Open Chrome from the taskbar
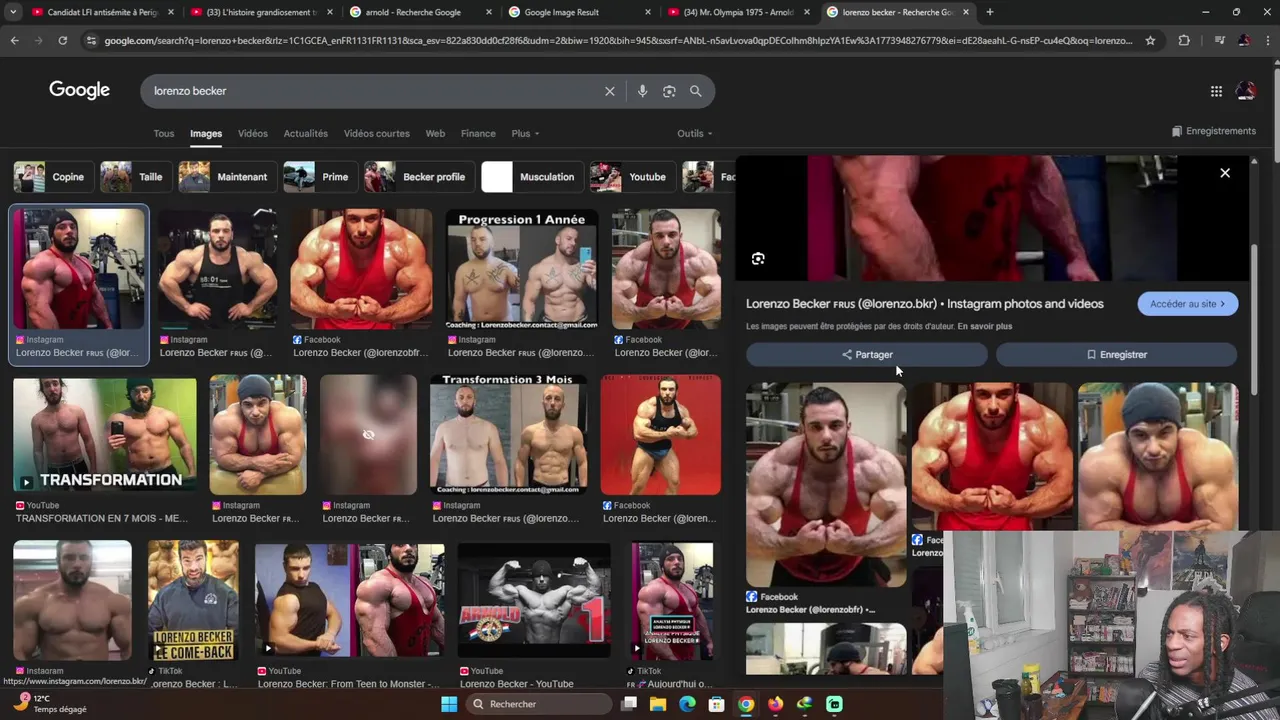Screen dimensions: 1280x720 (x=746, y=704)
